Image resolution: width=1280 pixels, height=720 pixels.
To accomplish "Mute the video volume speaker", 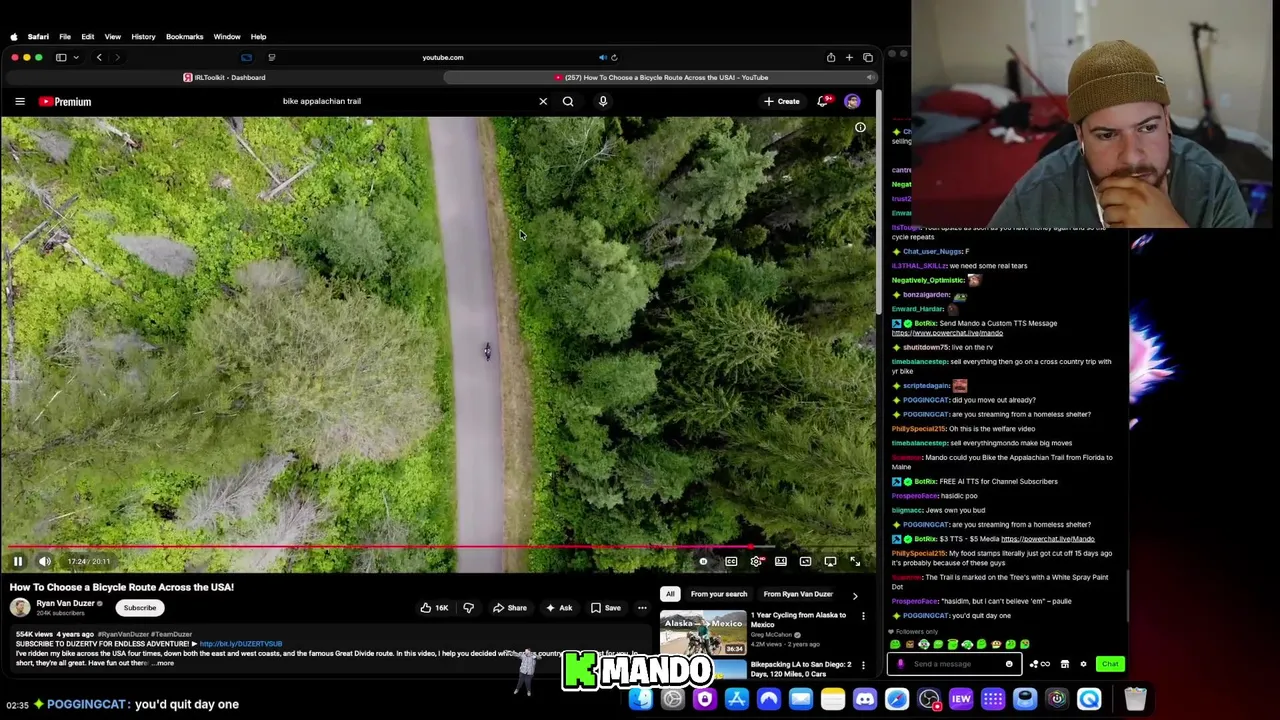I will (x=44, y=561).
